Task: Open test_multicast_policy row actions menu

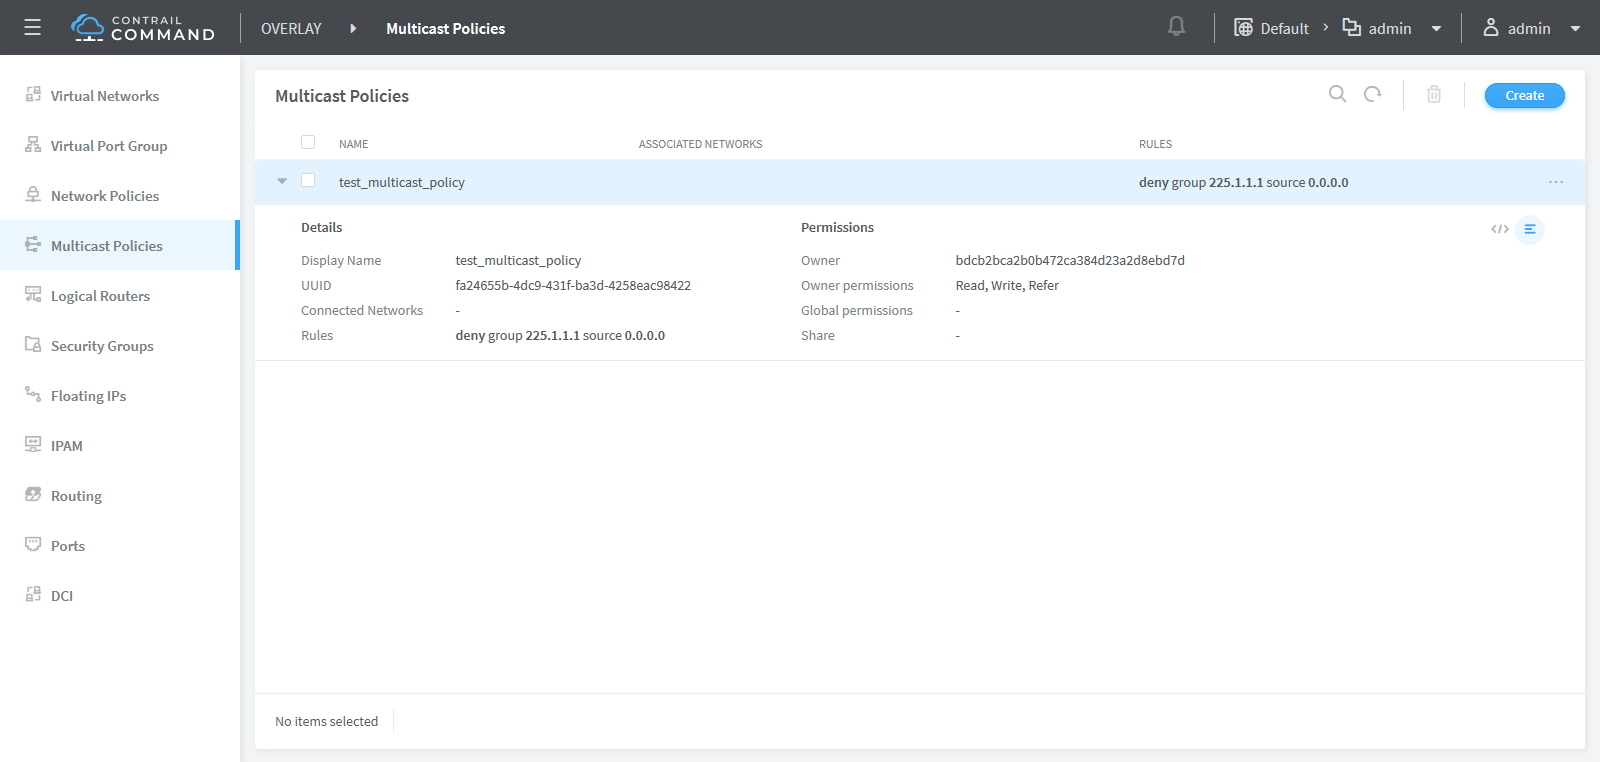Action: (x=1555, y=182)
